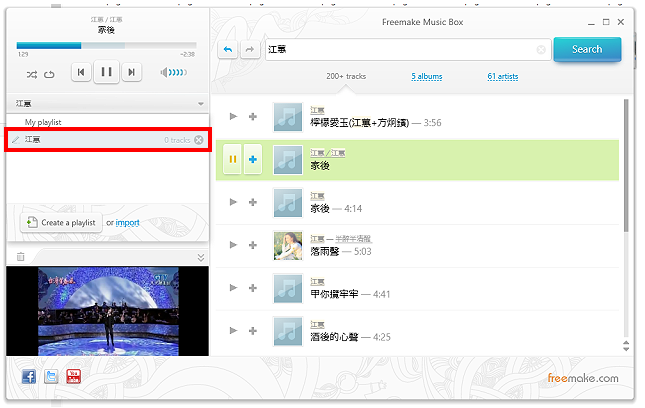645x408 pixels.
Task: Open the import playlist link
Action: pyautogui.click(x=128, y=223)
